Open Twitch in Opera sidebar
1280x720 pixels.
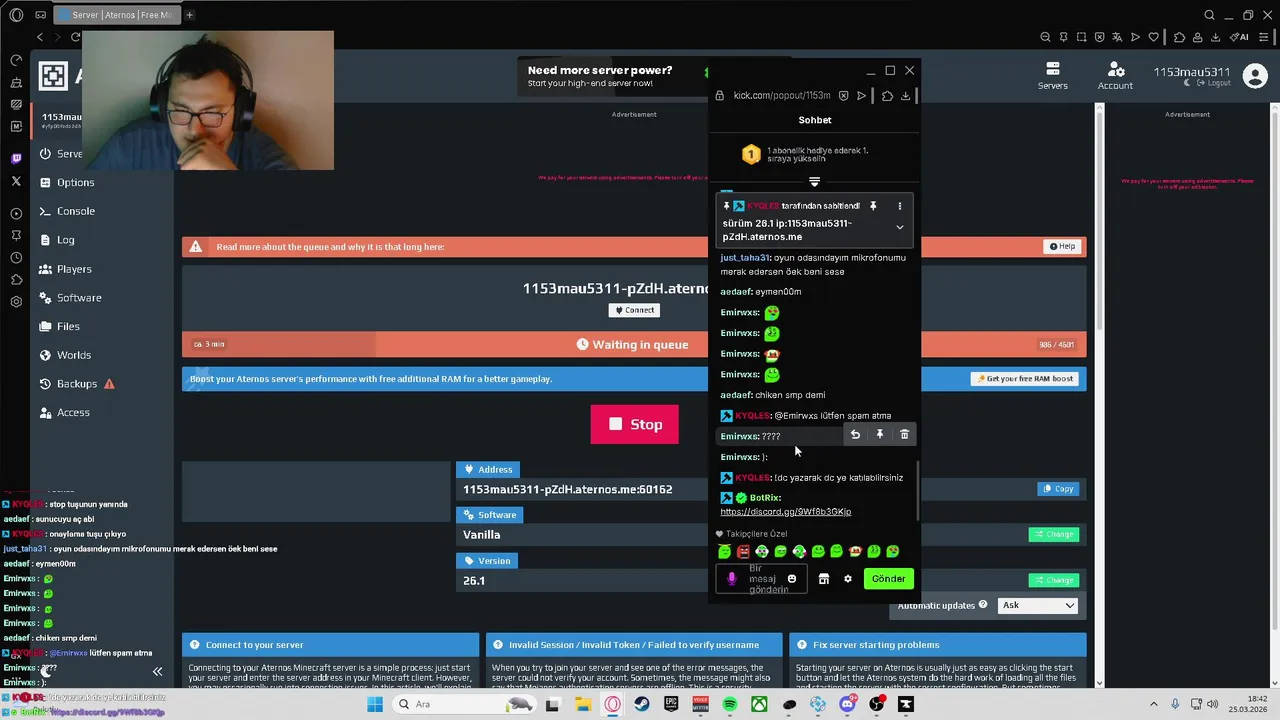click(16, 159)
